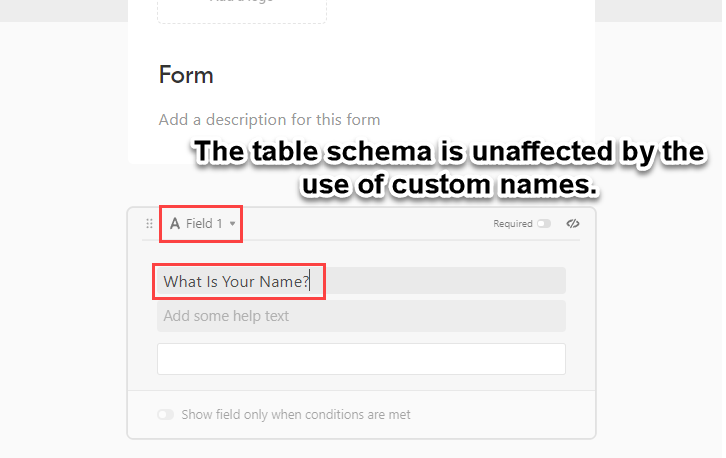This screenshot has height=458, width=726.
Task: Click the blank header strip between Field 1 and Required
Action: 366,224
